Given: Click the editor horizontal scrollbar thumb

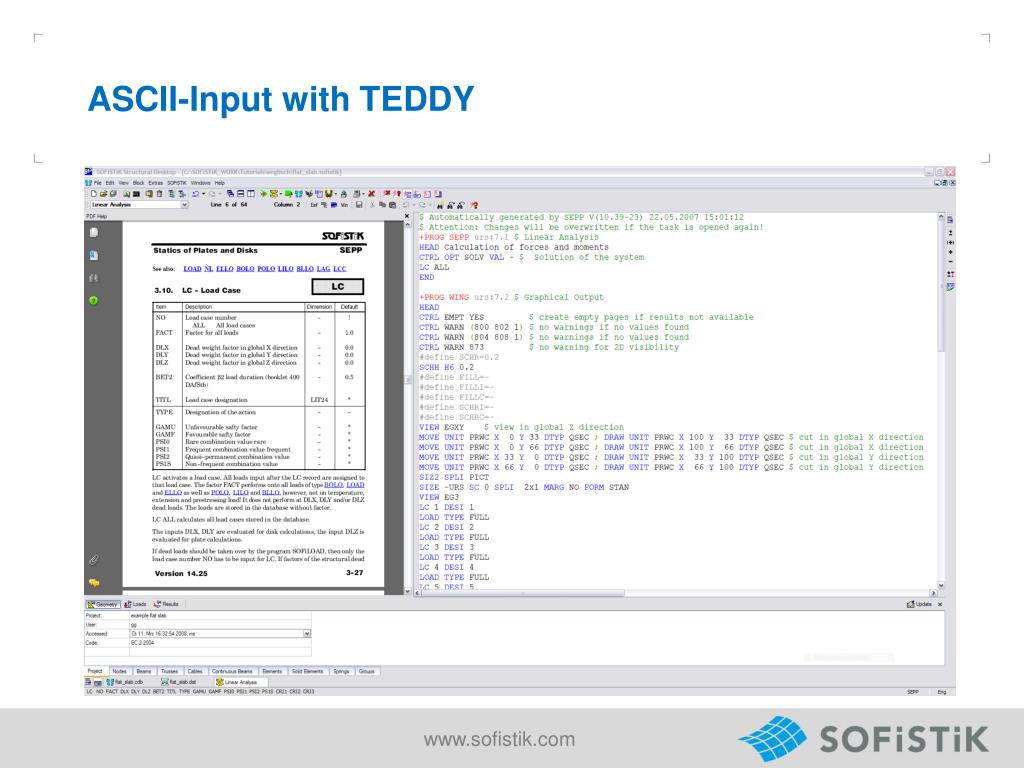Looking at the screenshot, I should coord(524,593).
